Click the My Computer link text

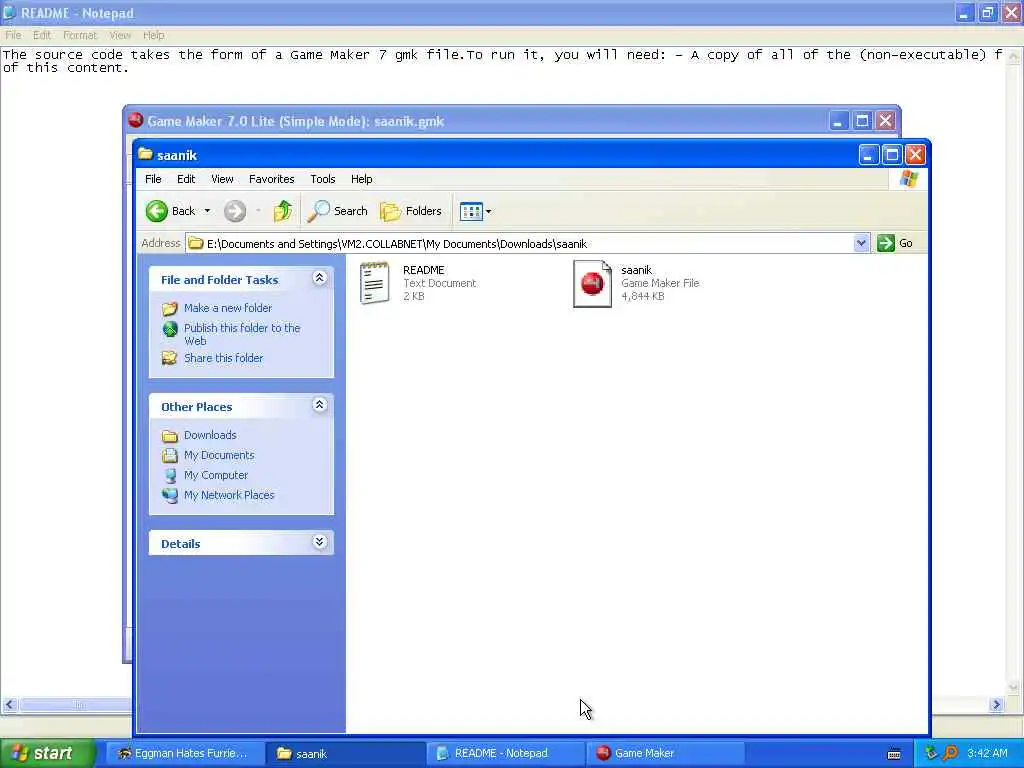(x=216, y=475)
